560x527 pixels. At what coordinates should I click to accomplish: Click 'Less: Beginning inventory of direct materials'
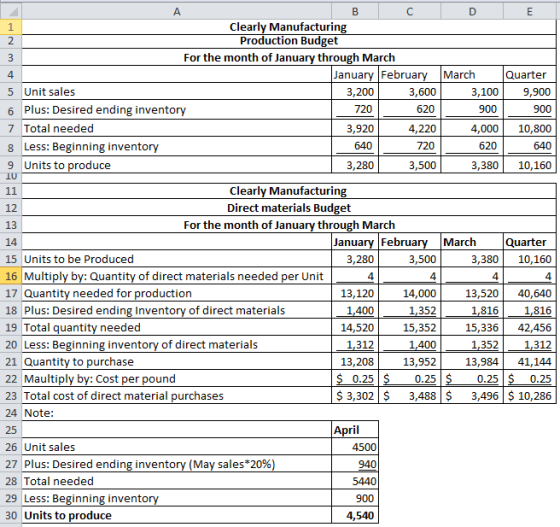click(x=141, y=345)
